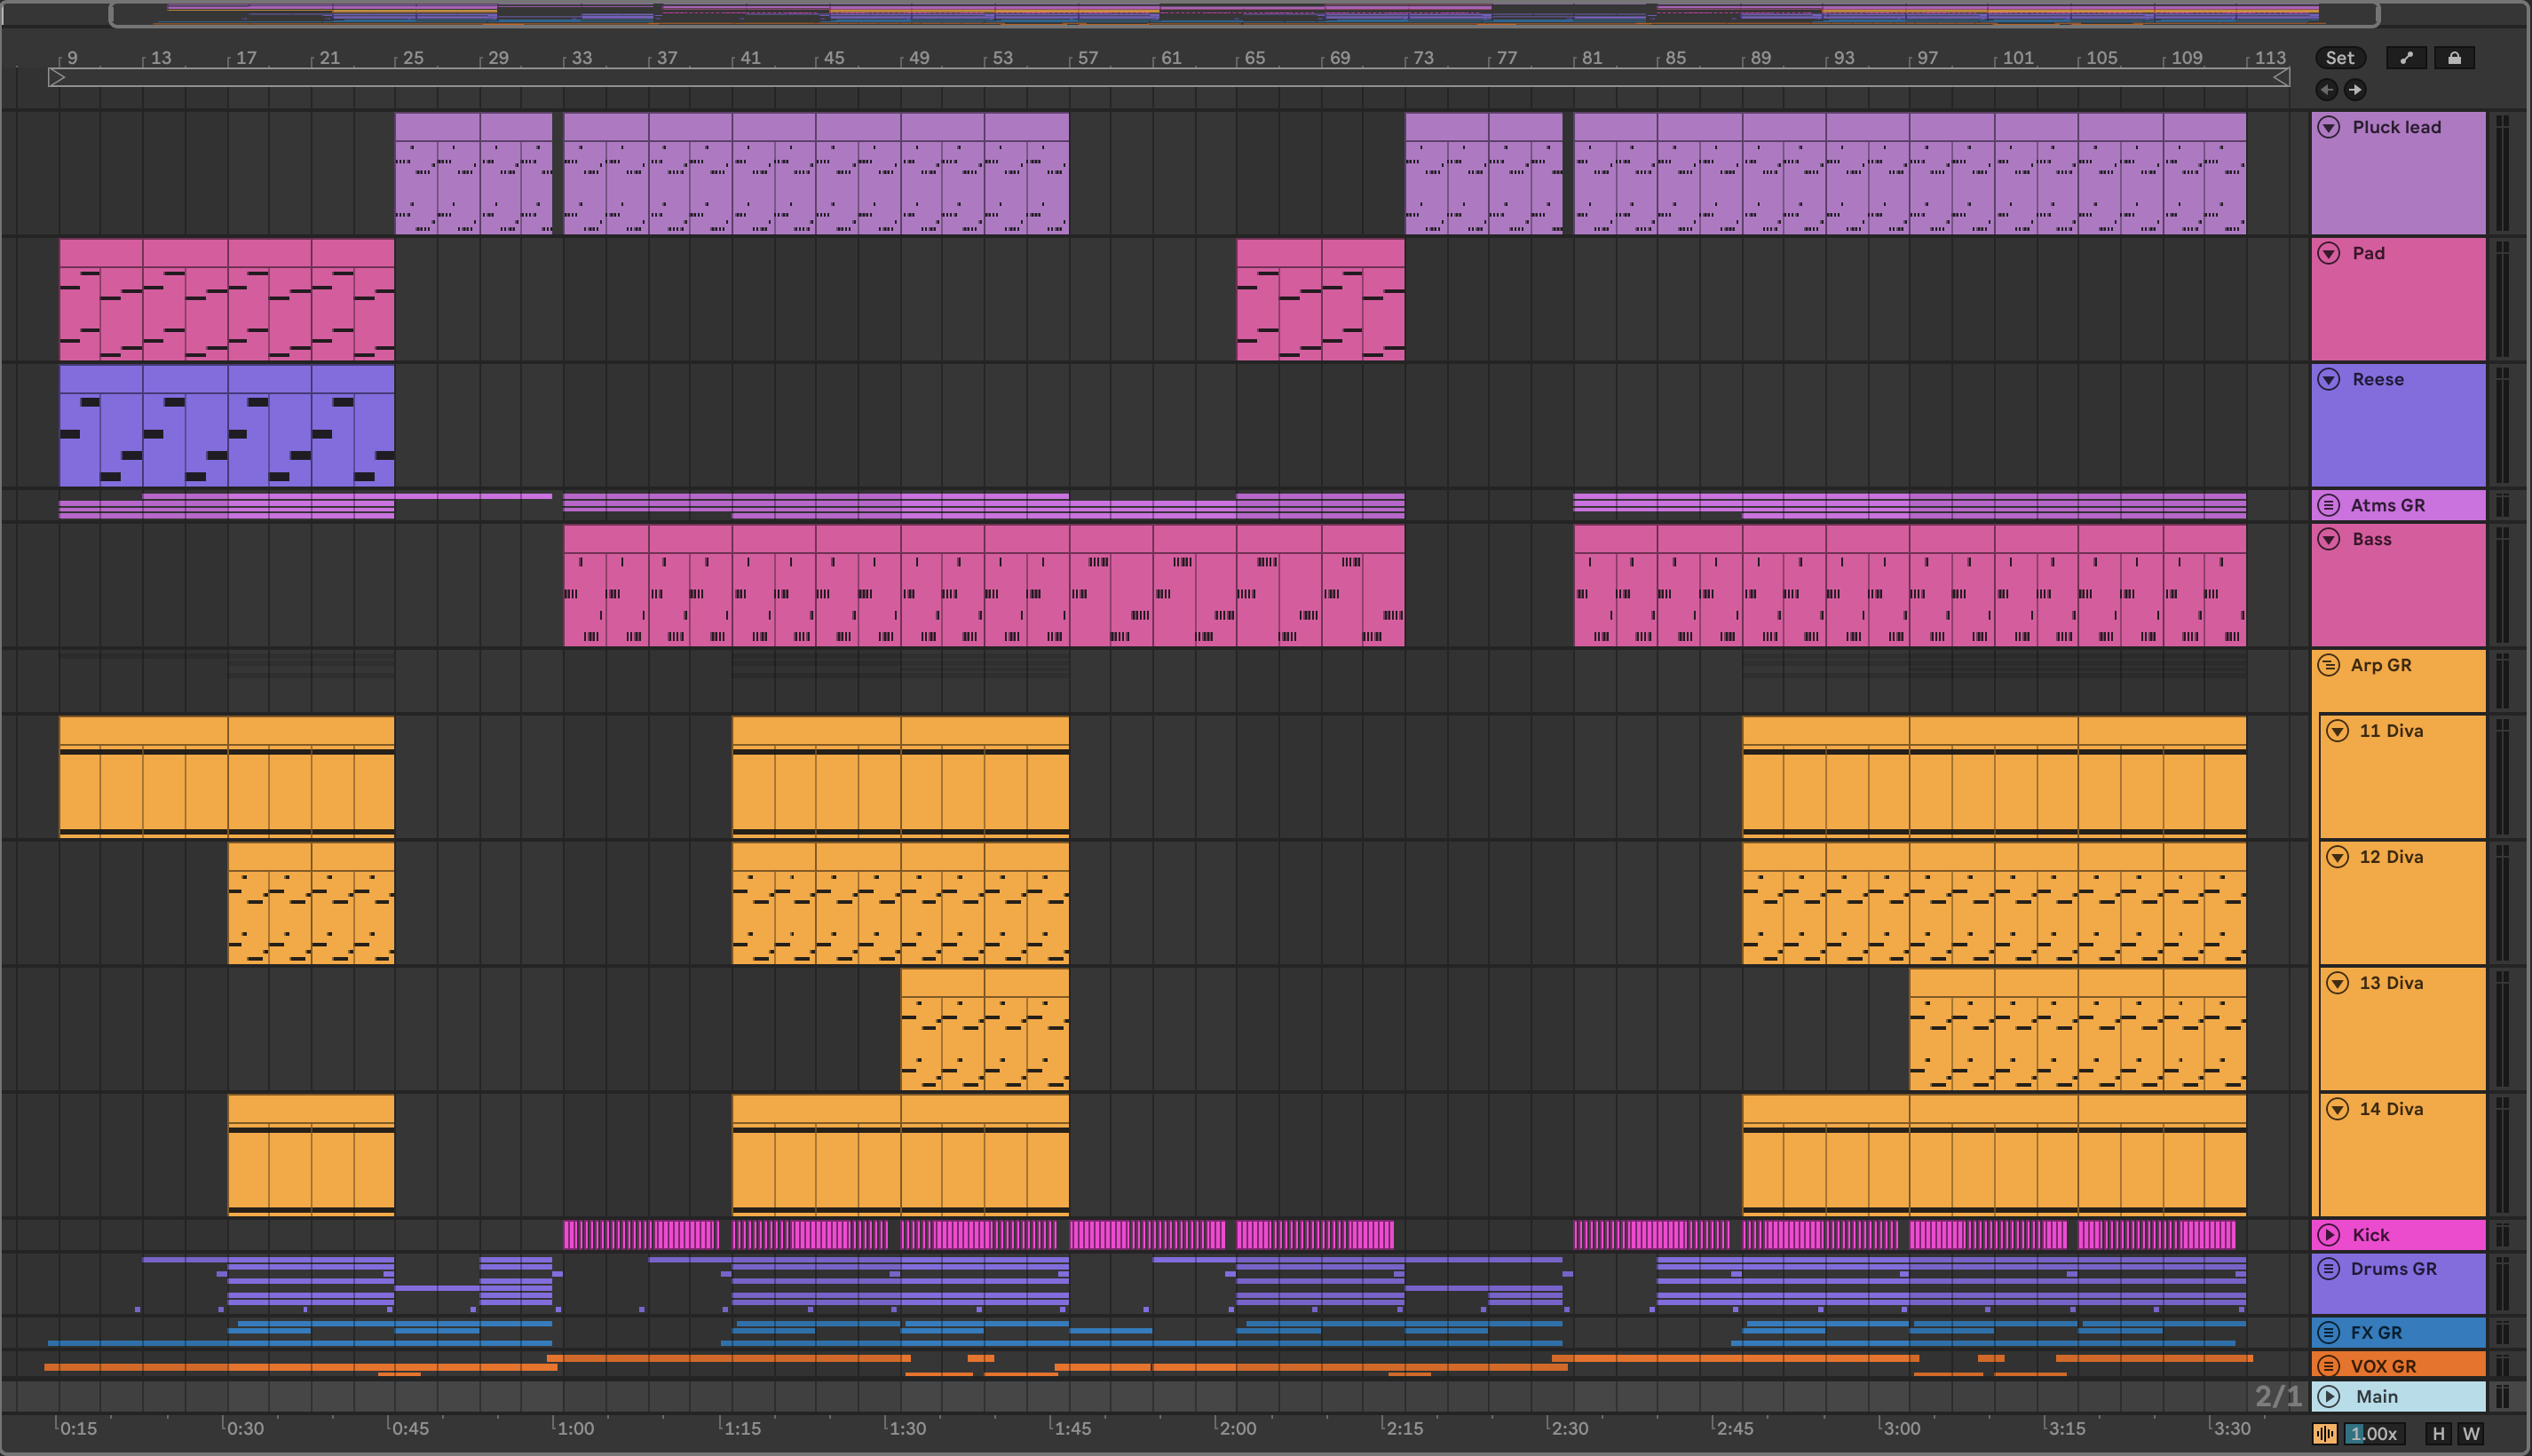Toggle the automation mode button
Image resolution: width=2532 pixels, height=1456 pixels.
click(x=2406, y=58)
